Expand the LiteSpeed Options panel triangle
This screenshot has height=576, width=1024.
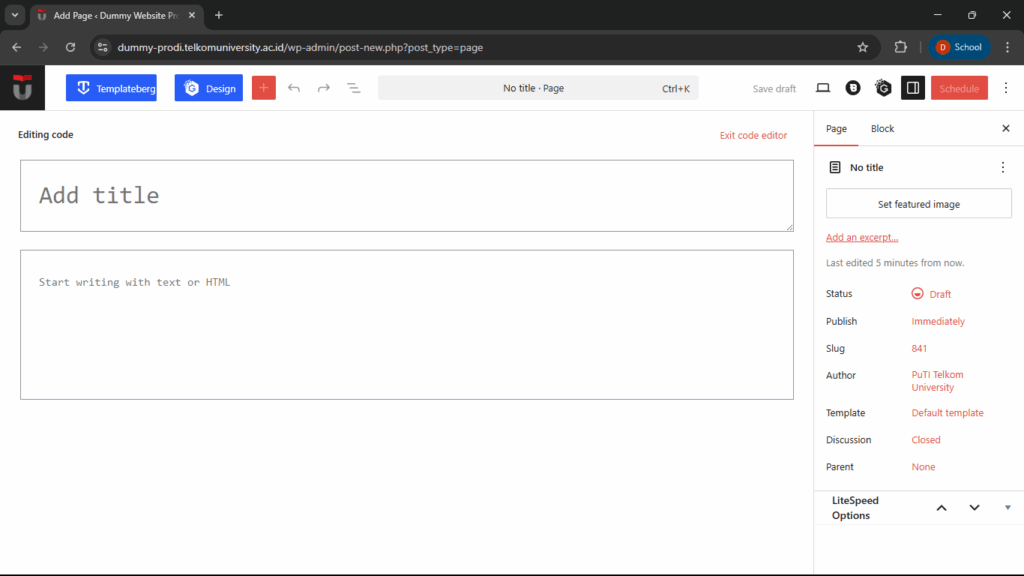pos(1007,508)
